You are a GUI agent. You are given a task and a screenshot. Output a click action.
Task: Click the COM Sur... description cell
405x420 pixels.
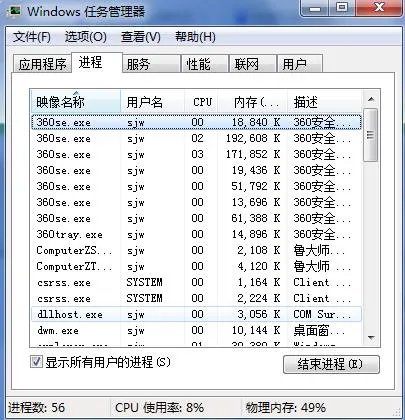tap(322, 314)
